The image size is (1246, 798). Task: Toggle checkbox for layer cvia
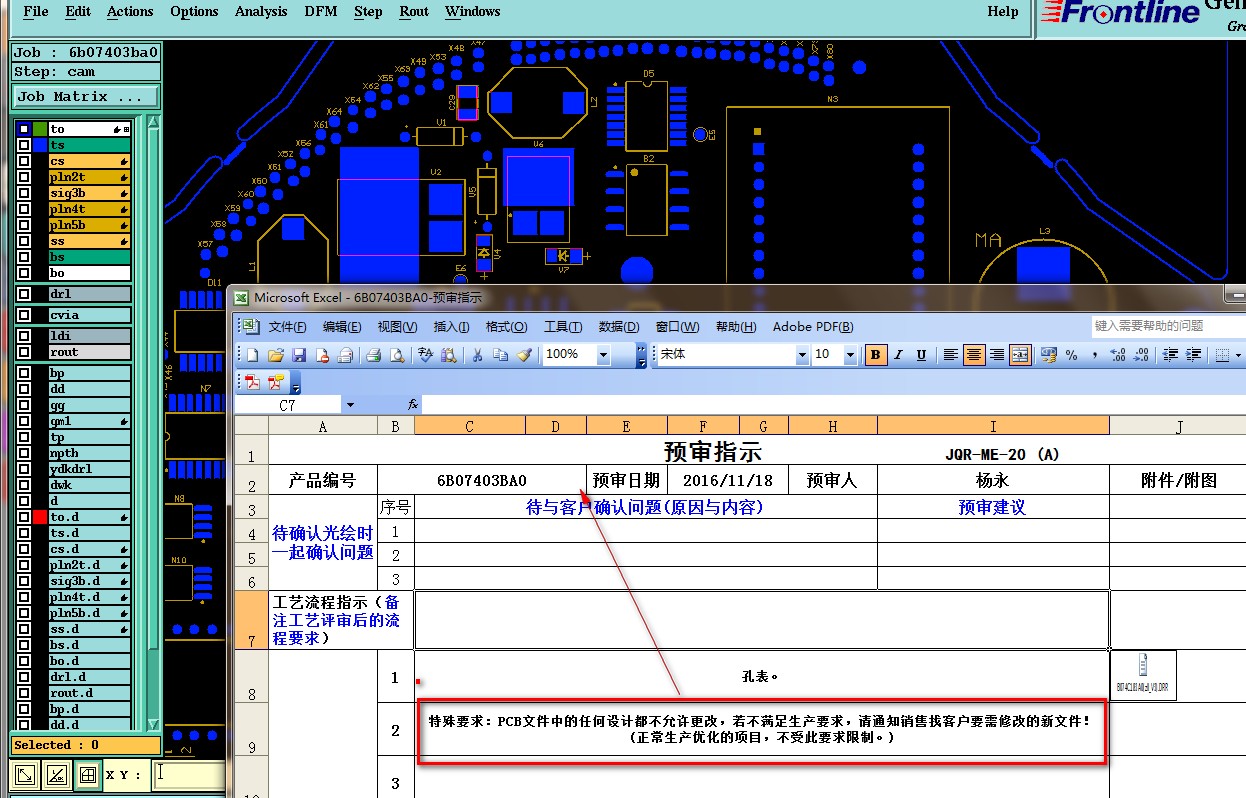click(x=23, y=315)
